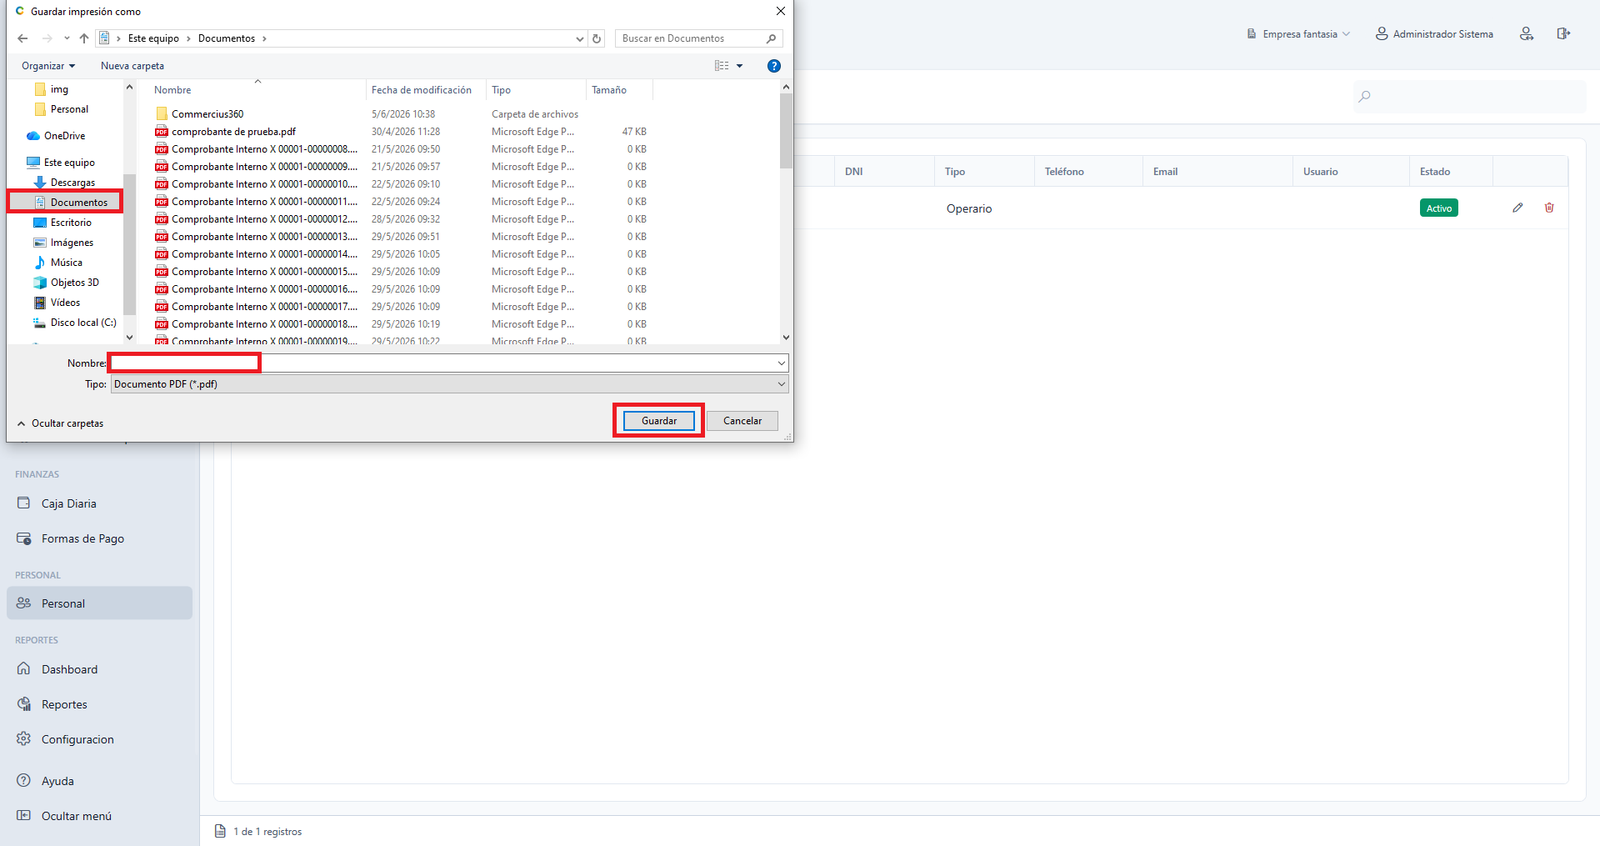Click the logout icon at top right
1600x846 pixels.
pos(1563,34)
